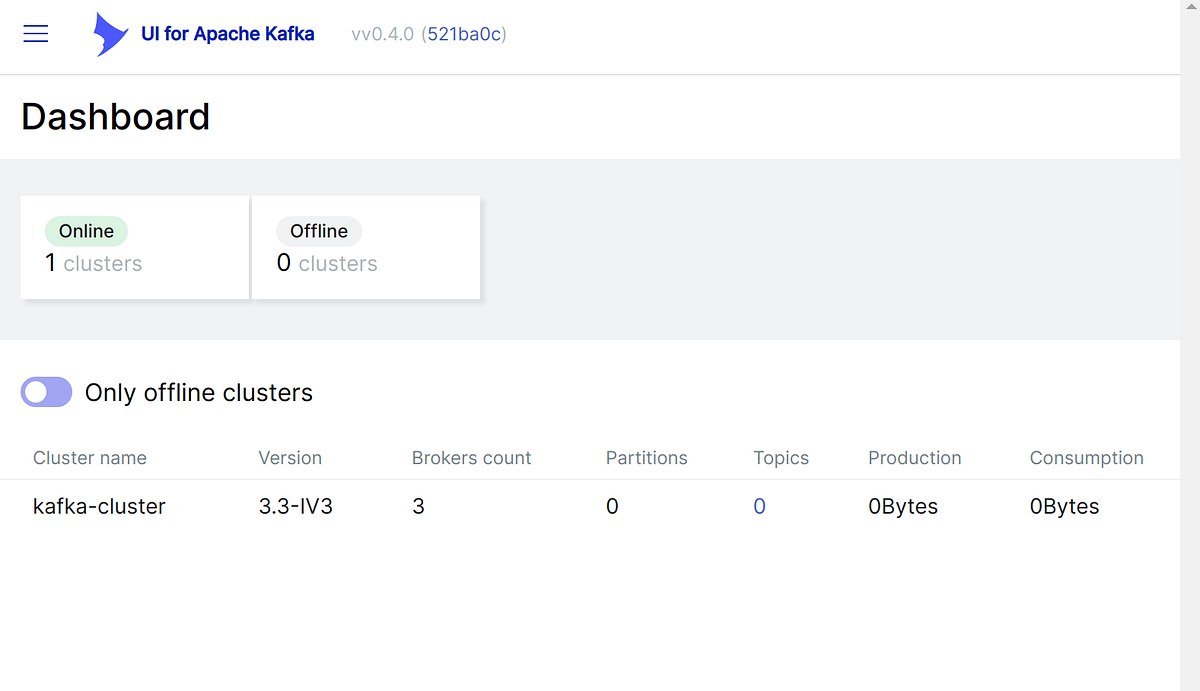Toggle the Only offline clusters switch

click(46, 393)
